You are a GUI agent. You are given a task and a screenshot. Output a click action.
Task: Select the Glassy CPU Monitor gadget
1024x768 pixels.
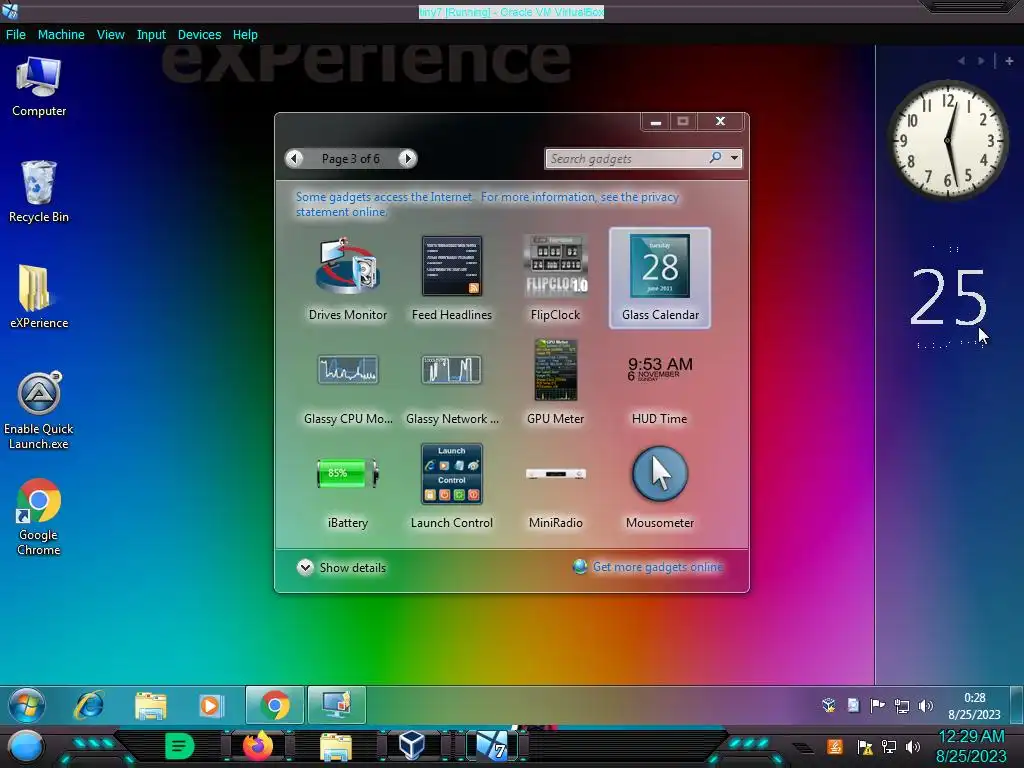(x=347, y=383)
